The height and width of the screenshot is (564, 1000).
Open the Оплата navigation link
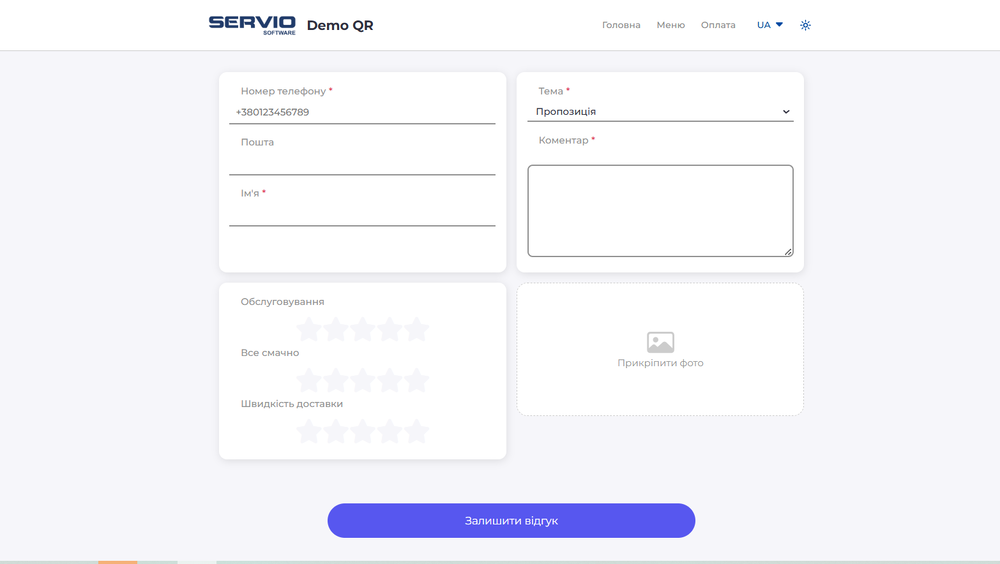(x=718, y=25)
